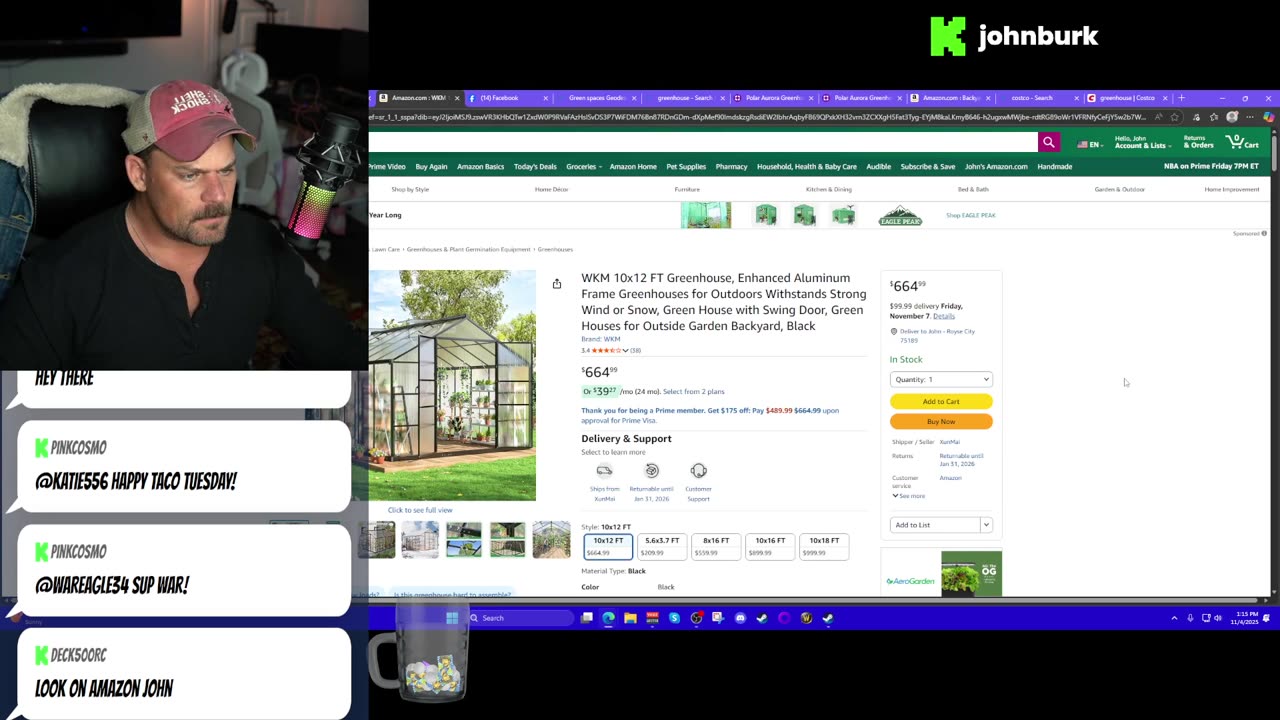Click the Eagle Peak brand logo banner
This screenshot has height=720, width=1280.
900,215
